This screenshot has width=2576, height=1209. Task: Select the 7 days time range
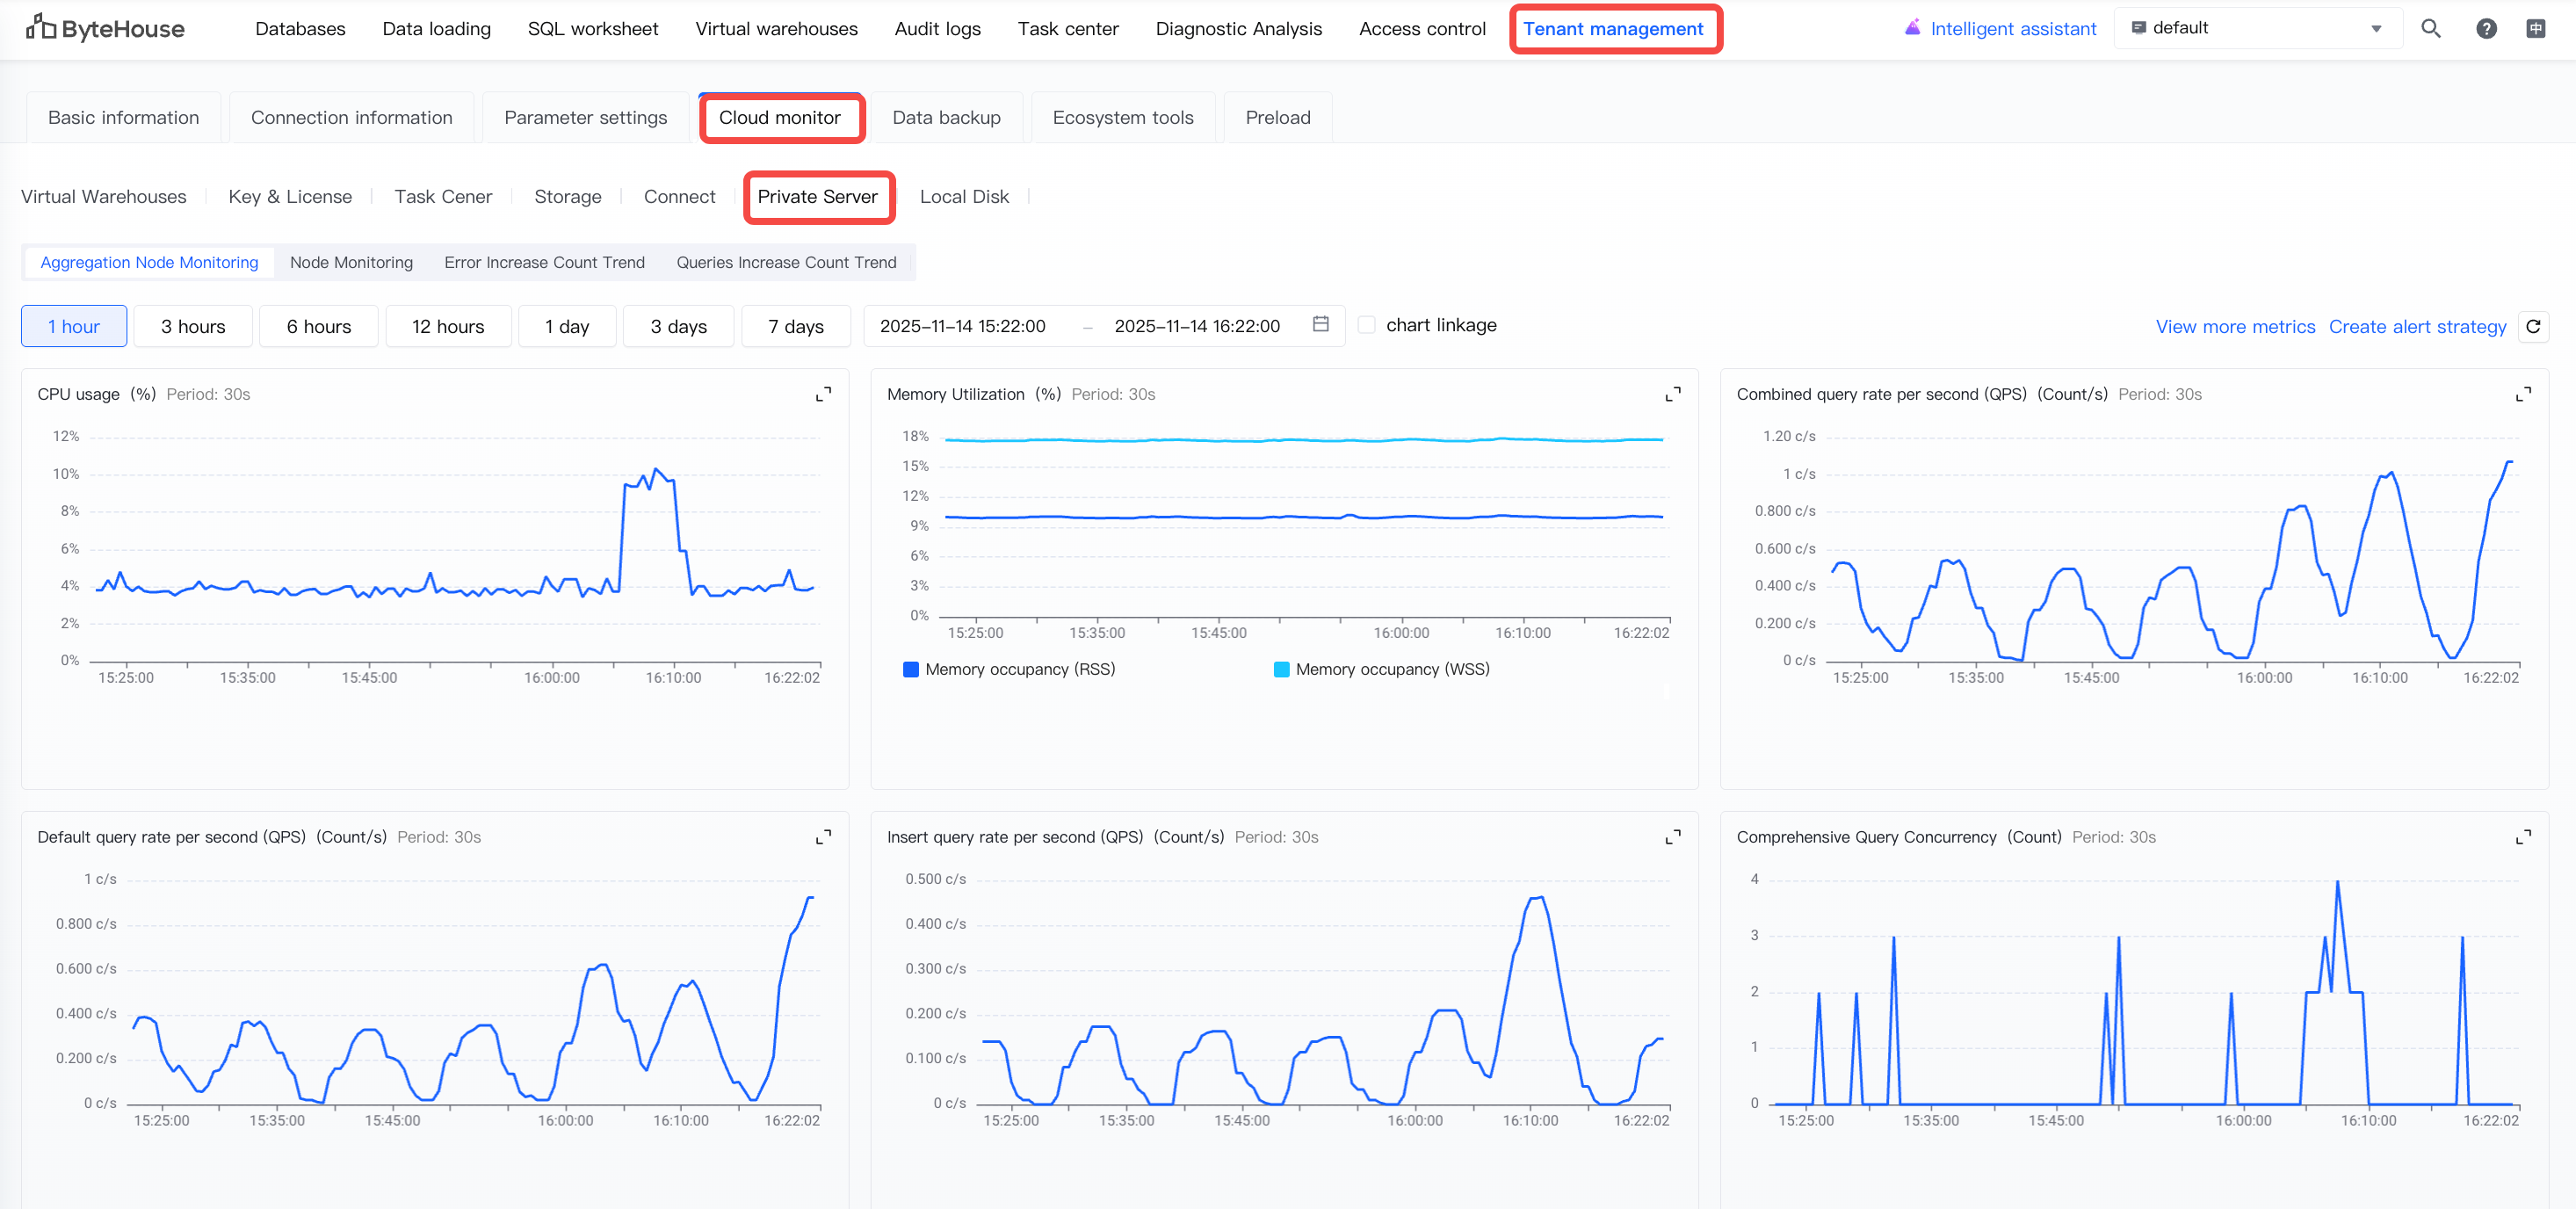795,326
